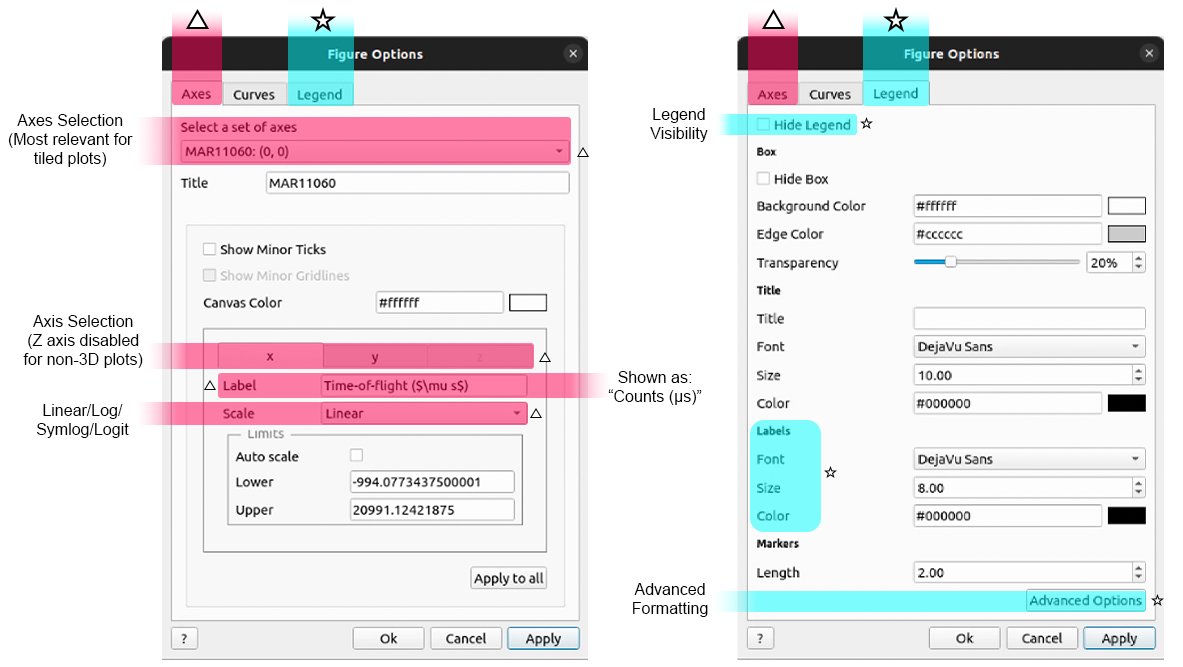Check the Hide Box option
This screenshot has width=1183, height=667.
click(x=764, y=179)
